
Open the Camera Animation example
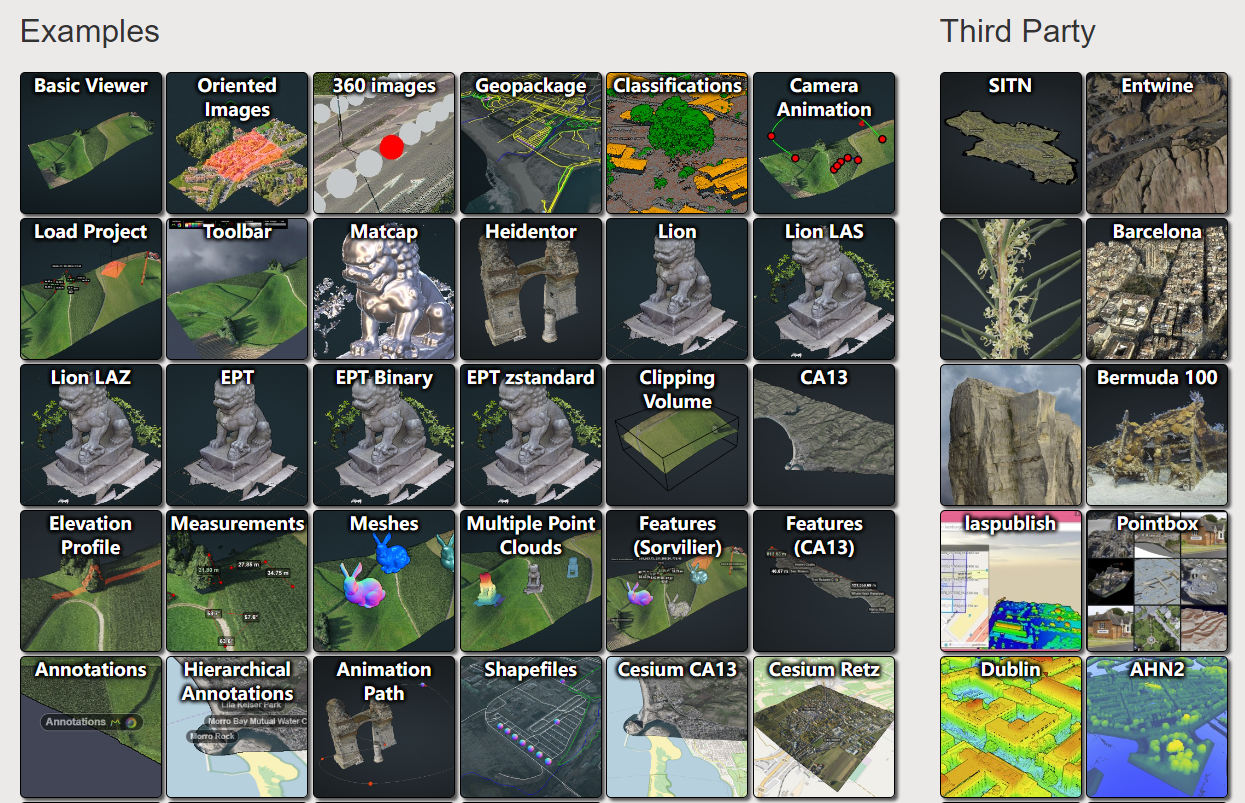824,143
